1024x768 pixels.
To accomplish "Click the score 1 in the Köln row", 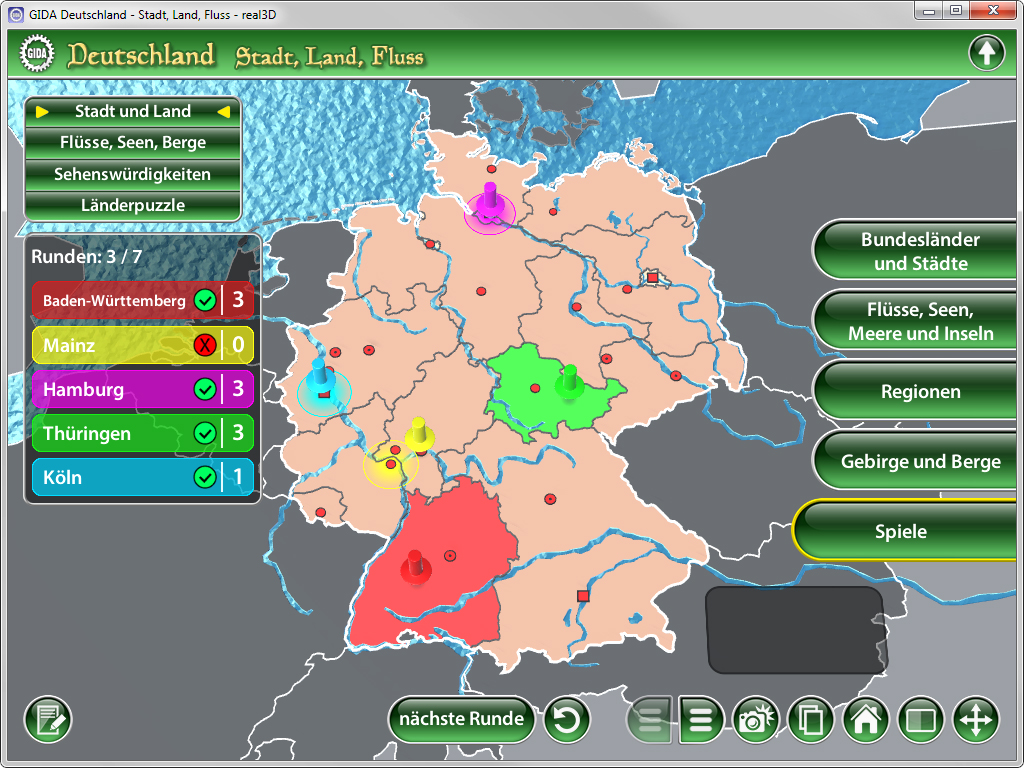I will (238, 477).
